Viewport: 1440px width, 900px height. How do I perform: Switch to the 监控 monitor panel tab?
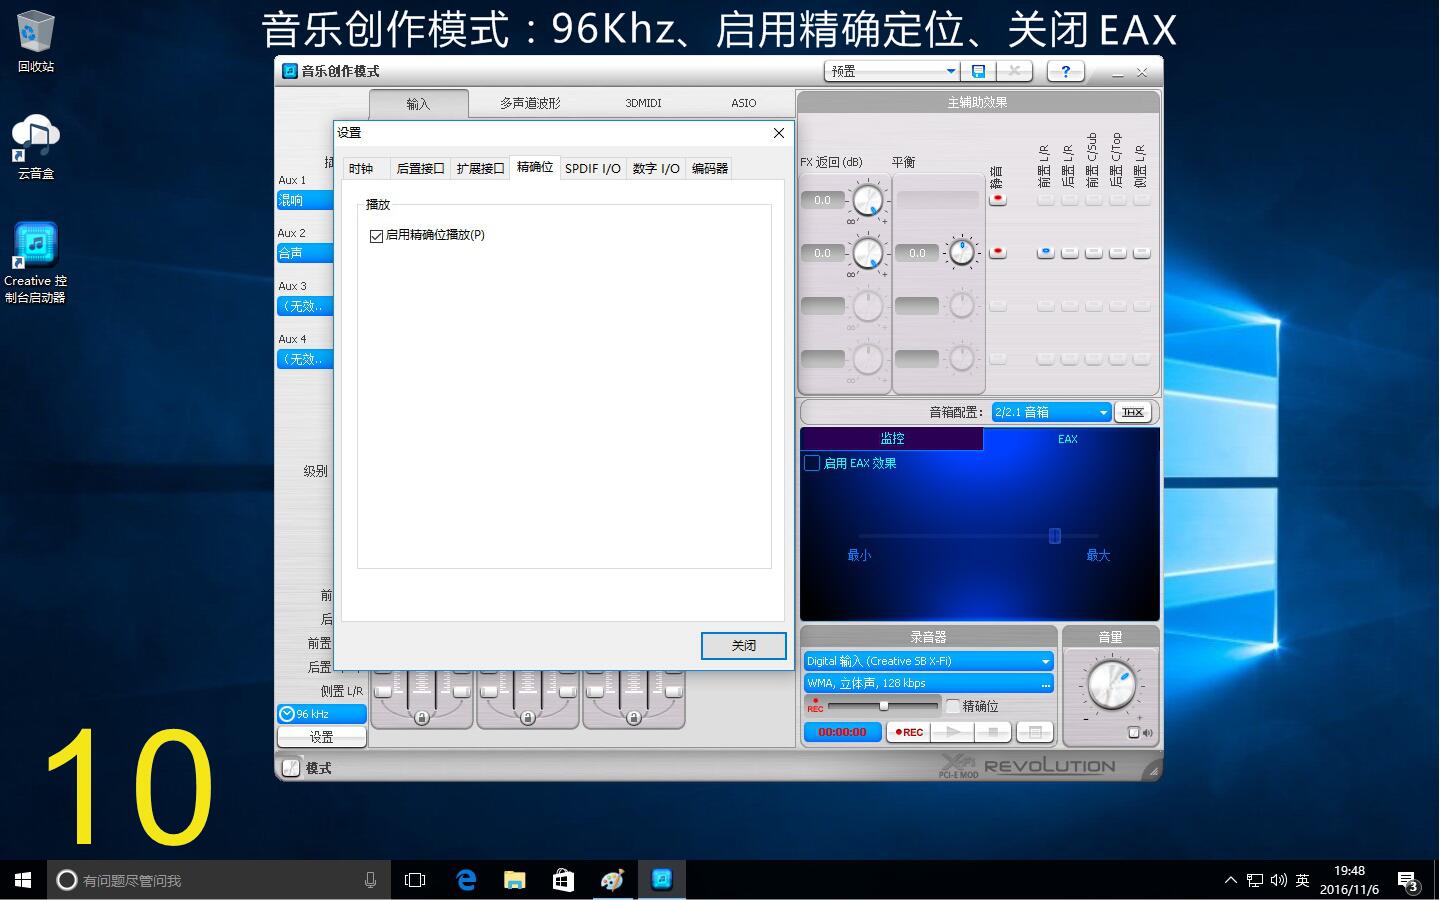(892, 439)
